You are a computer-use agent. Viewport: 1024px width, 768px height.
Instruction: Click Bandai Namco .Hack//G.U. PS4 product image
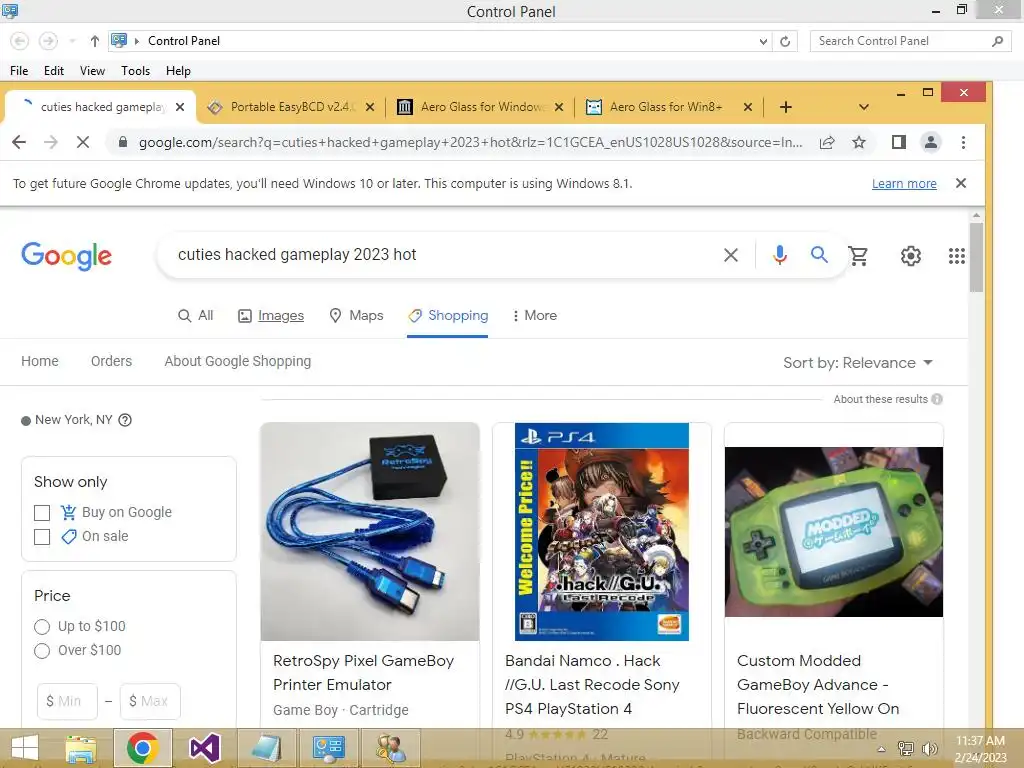pyautogui.click(x=601, y=532)
